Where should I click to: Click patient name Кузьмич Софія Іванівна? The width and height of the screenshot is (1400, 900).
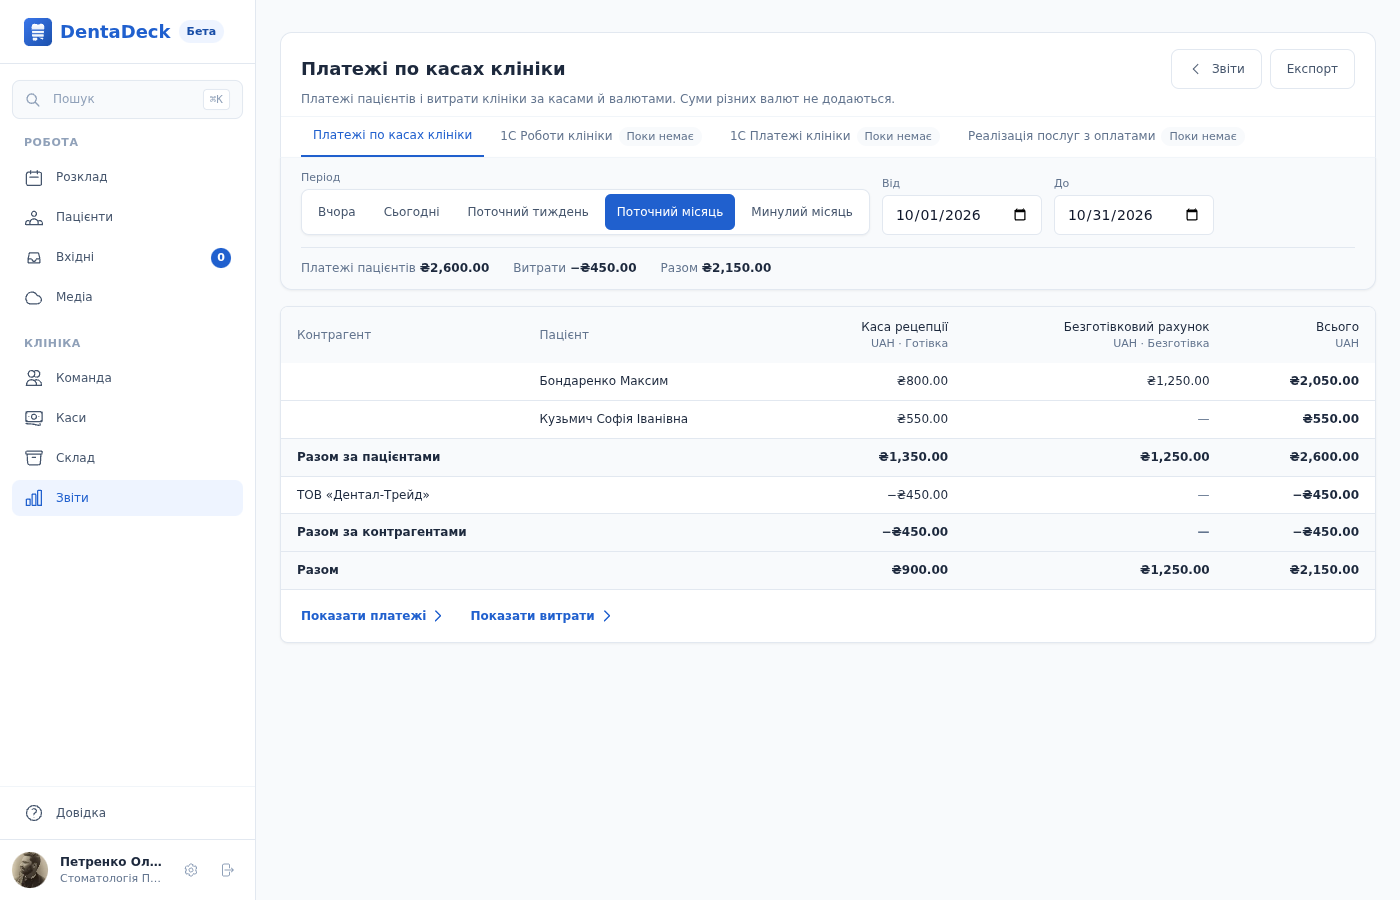[614, 419]
